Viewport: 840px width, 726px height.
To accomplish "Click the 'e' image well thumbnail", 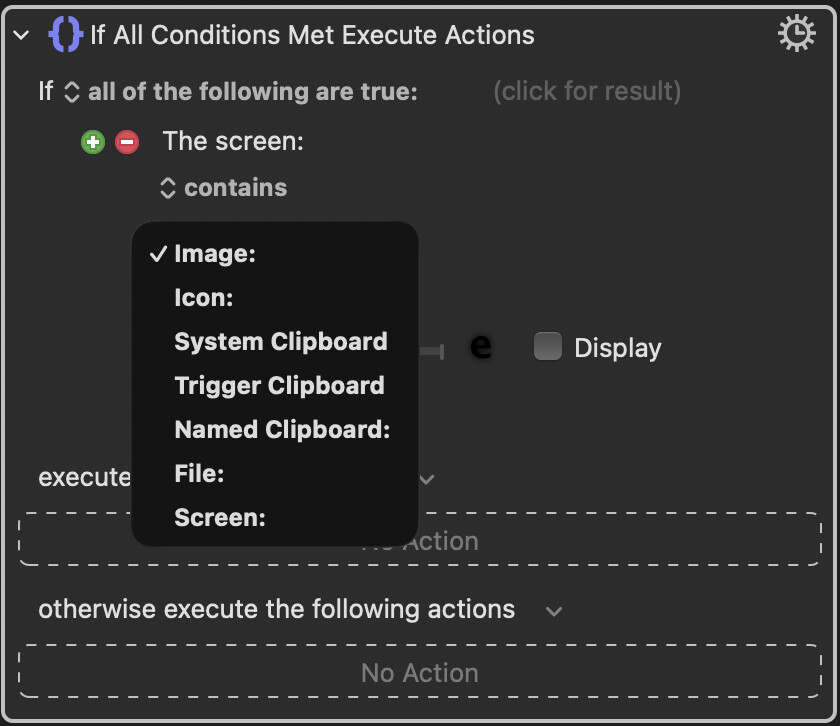I will click(481, 347).
